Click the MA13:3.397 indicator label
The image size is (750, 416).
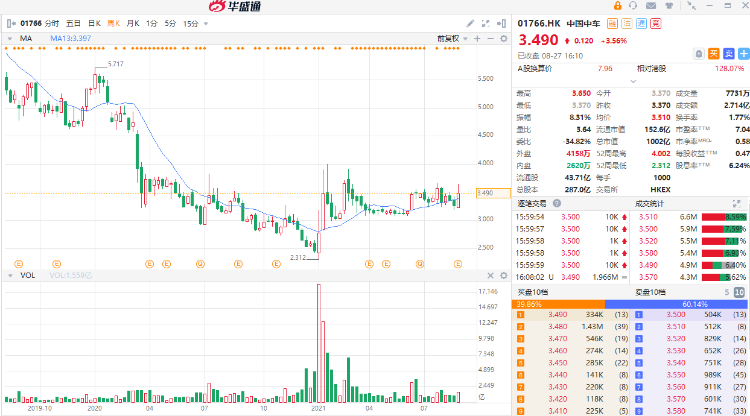[x=71, y=38]
